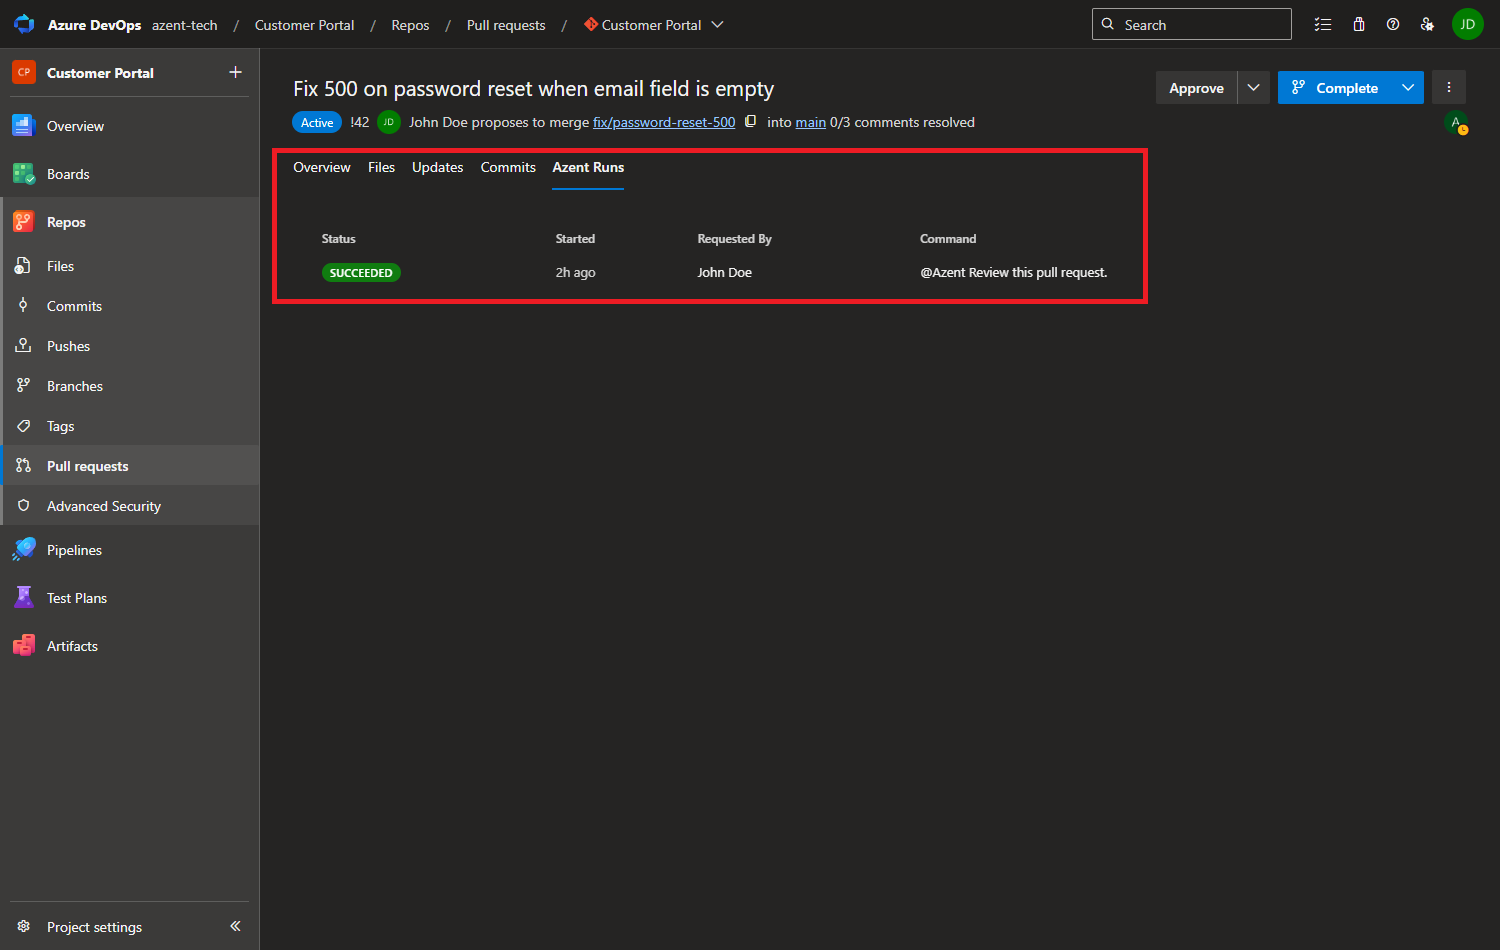The image size is (1500, 950).
Task: Click the pull request title text
Action: click(533, 89)
